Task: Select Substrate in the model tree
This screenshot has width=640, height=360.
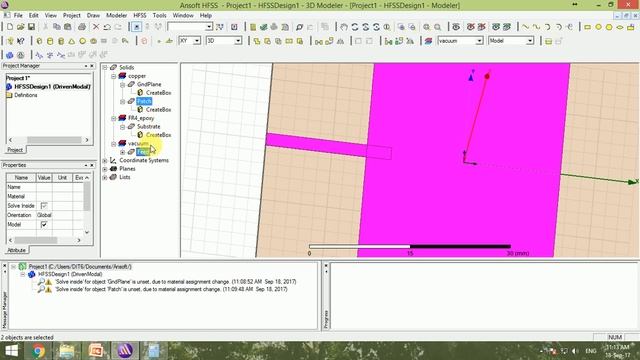Action: pyautogui.click(x=148, y=127)
